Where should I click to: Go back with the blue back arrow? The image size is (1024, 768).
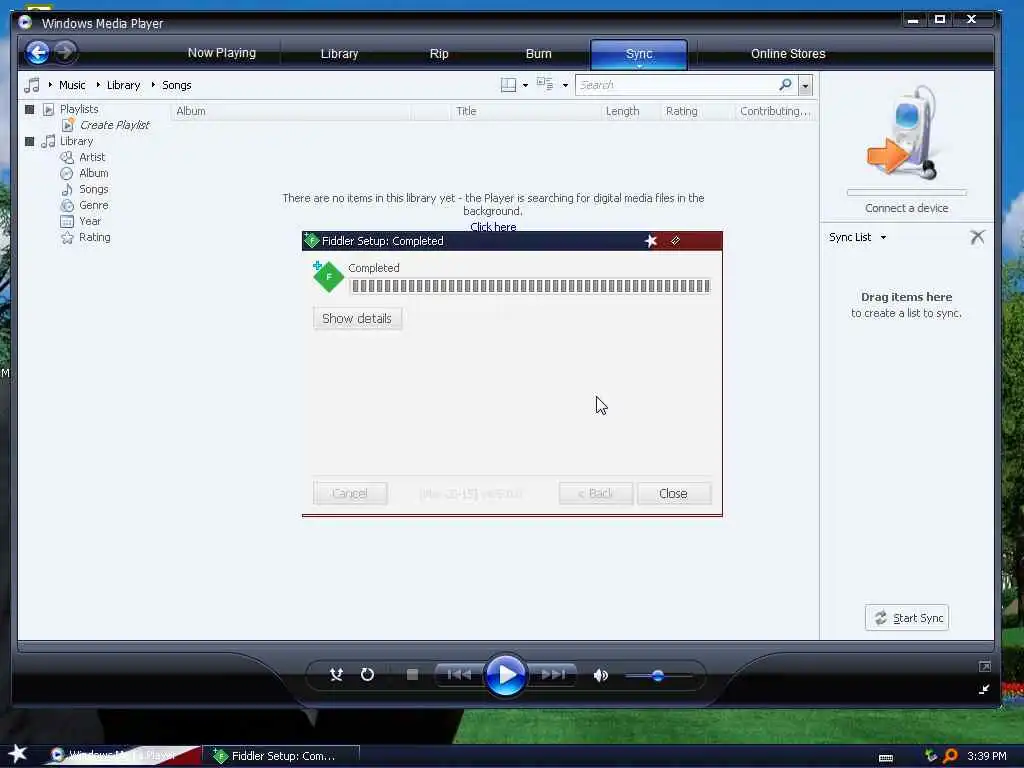(x=37, y=52)
